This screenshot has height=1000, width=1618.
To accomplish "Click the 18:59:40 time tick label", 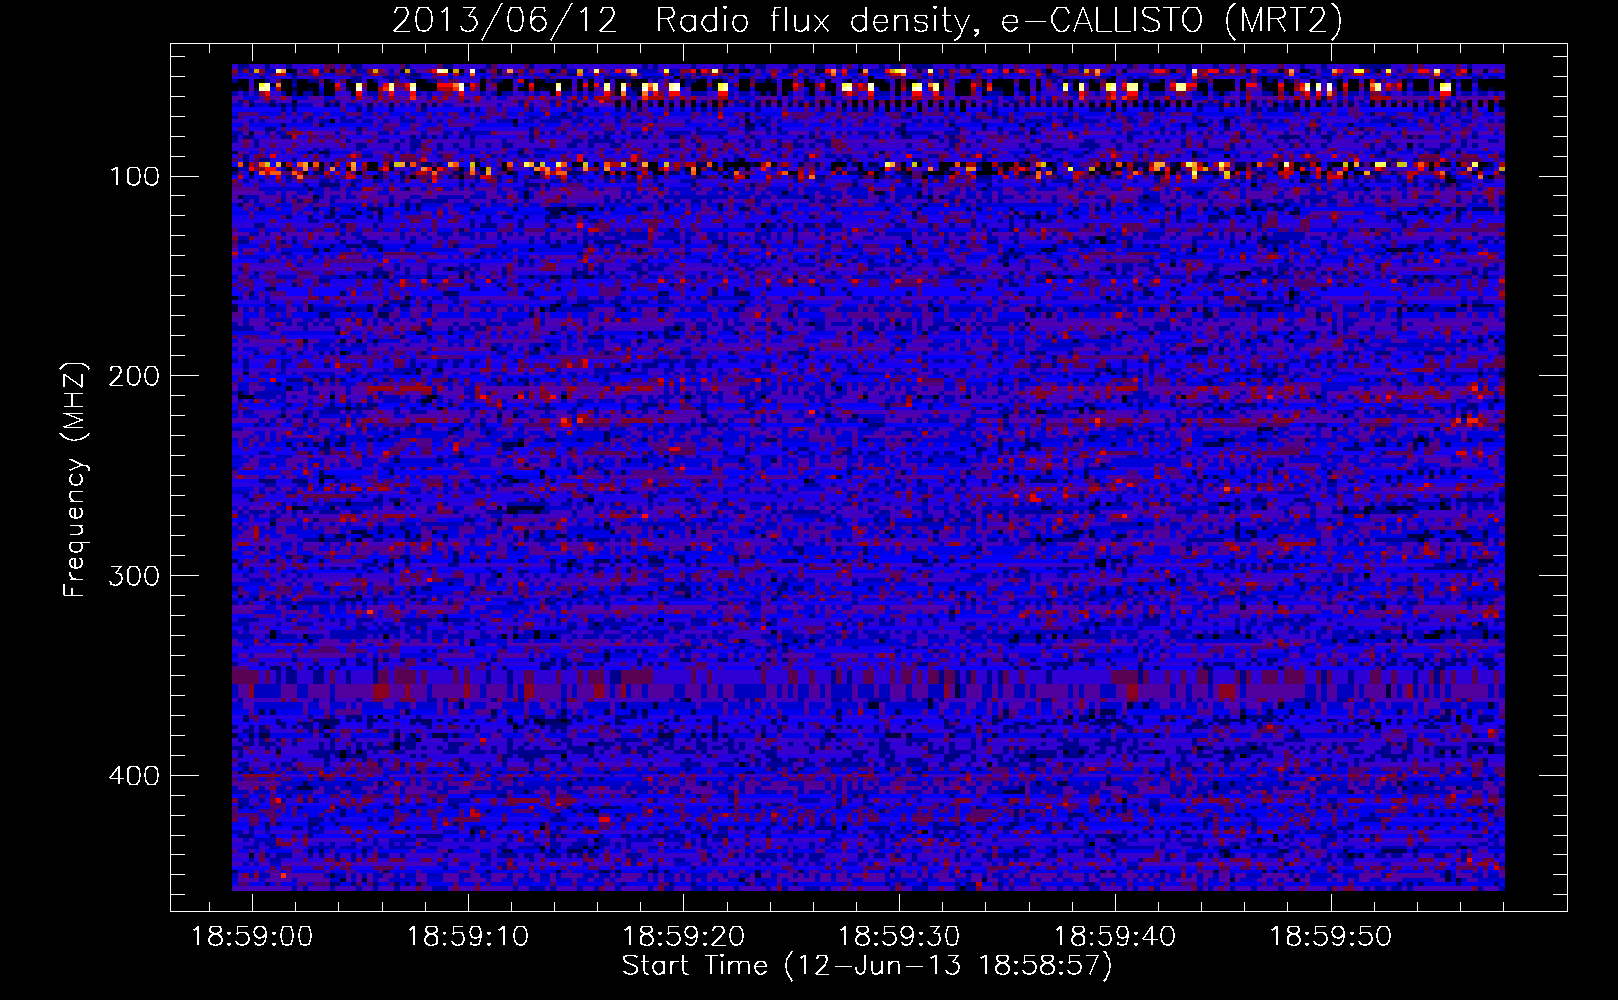I will tap(1115, 937).
